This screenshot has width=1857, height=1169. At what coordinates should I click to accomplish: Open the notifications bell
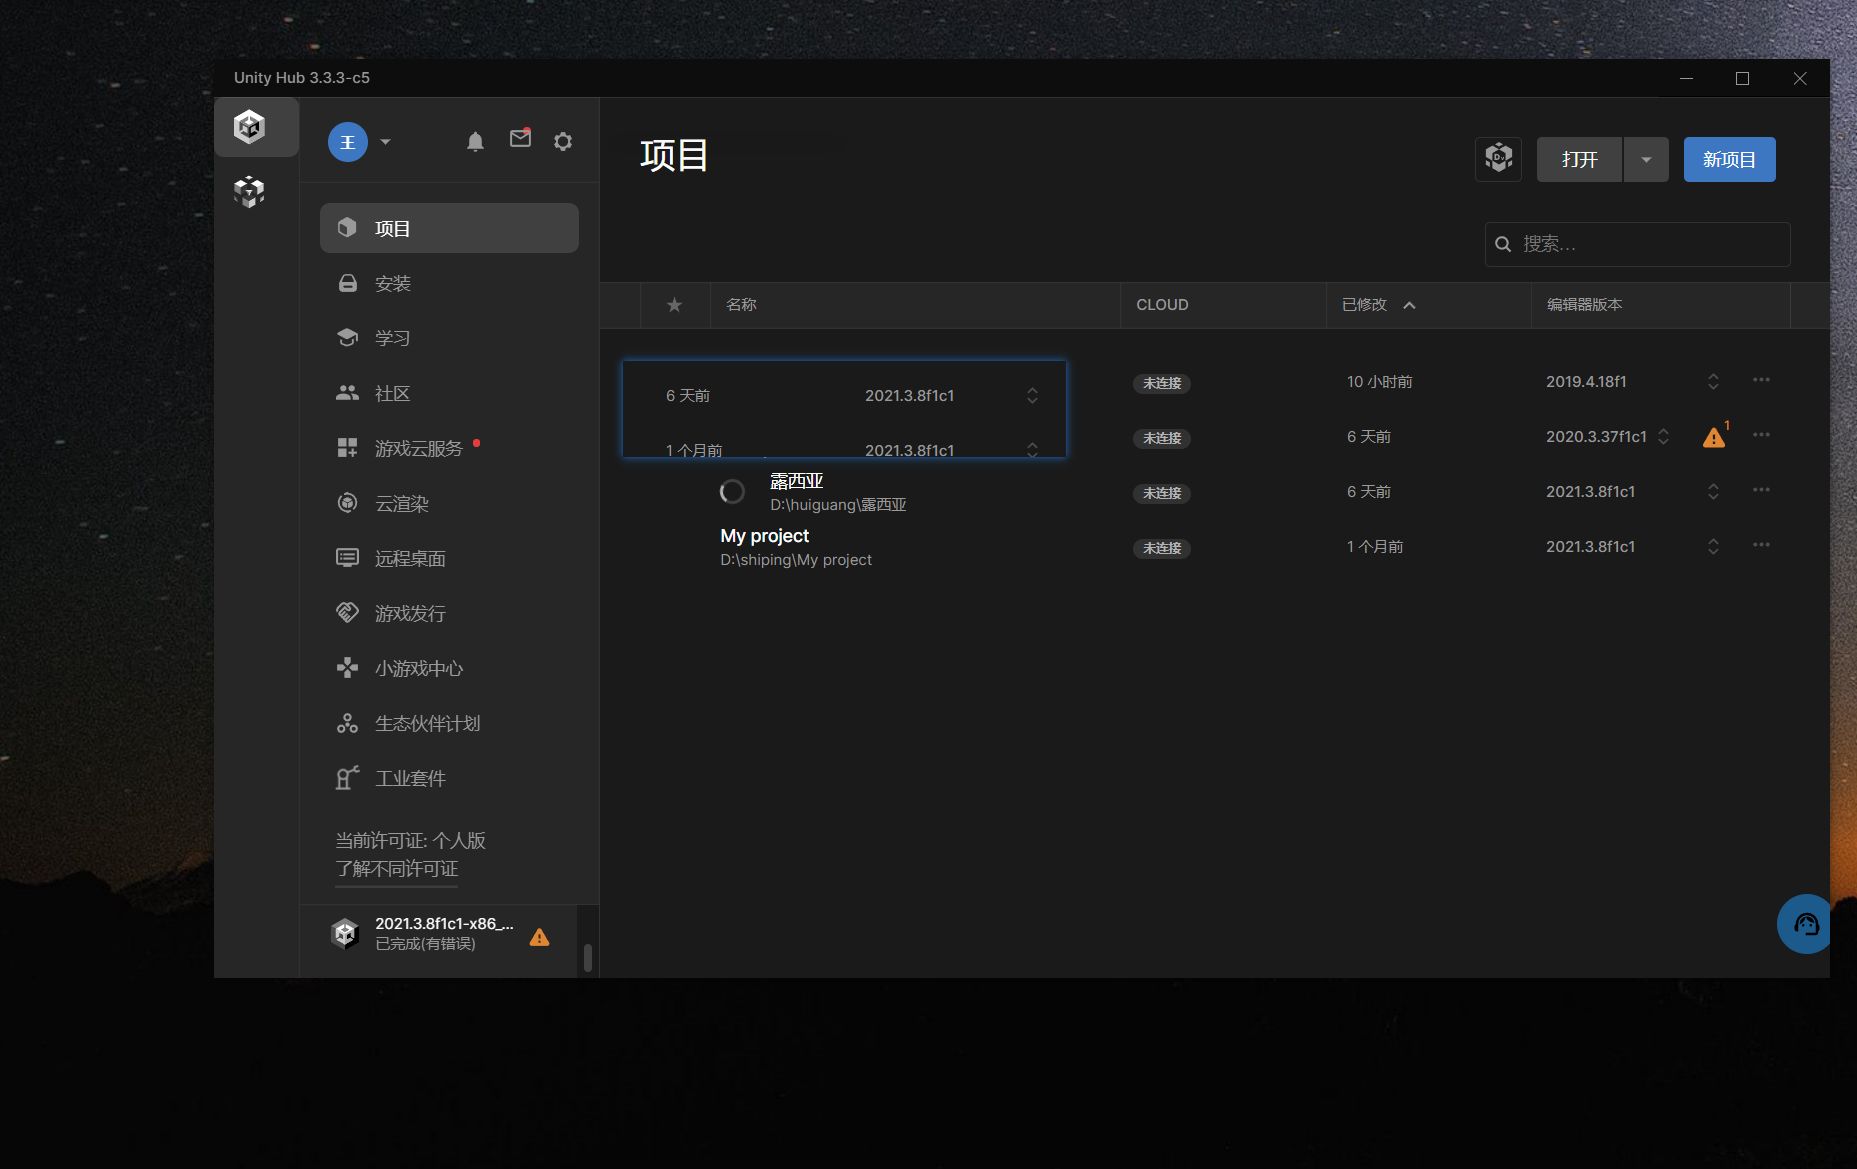click(475, 142)
